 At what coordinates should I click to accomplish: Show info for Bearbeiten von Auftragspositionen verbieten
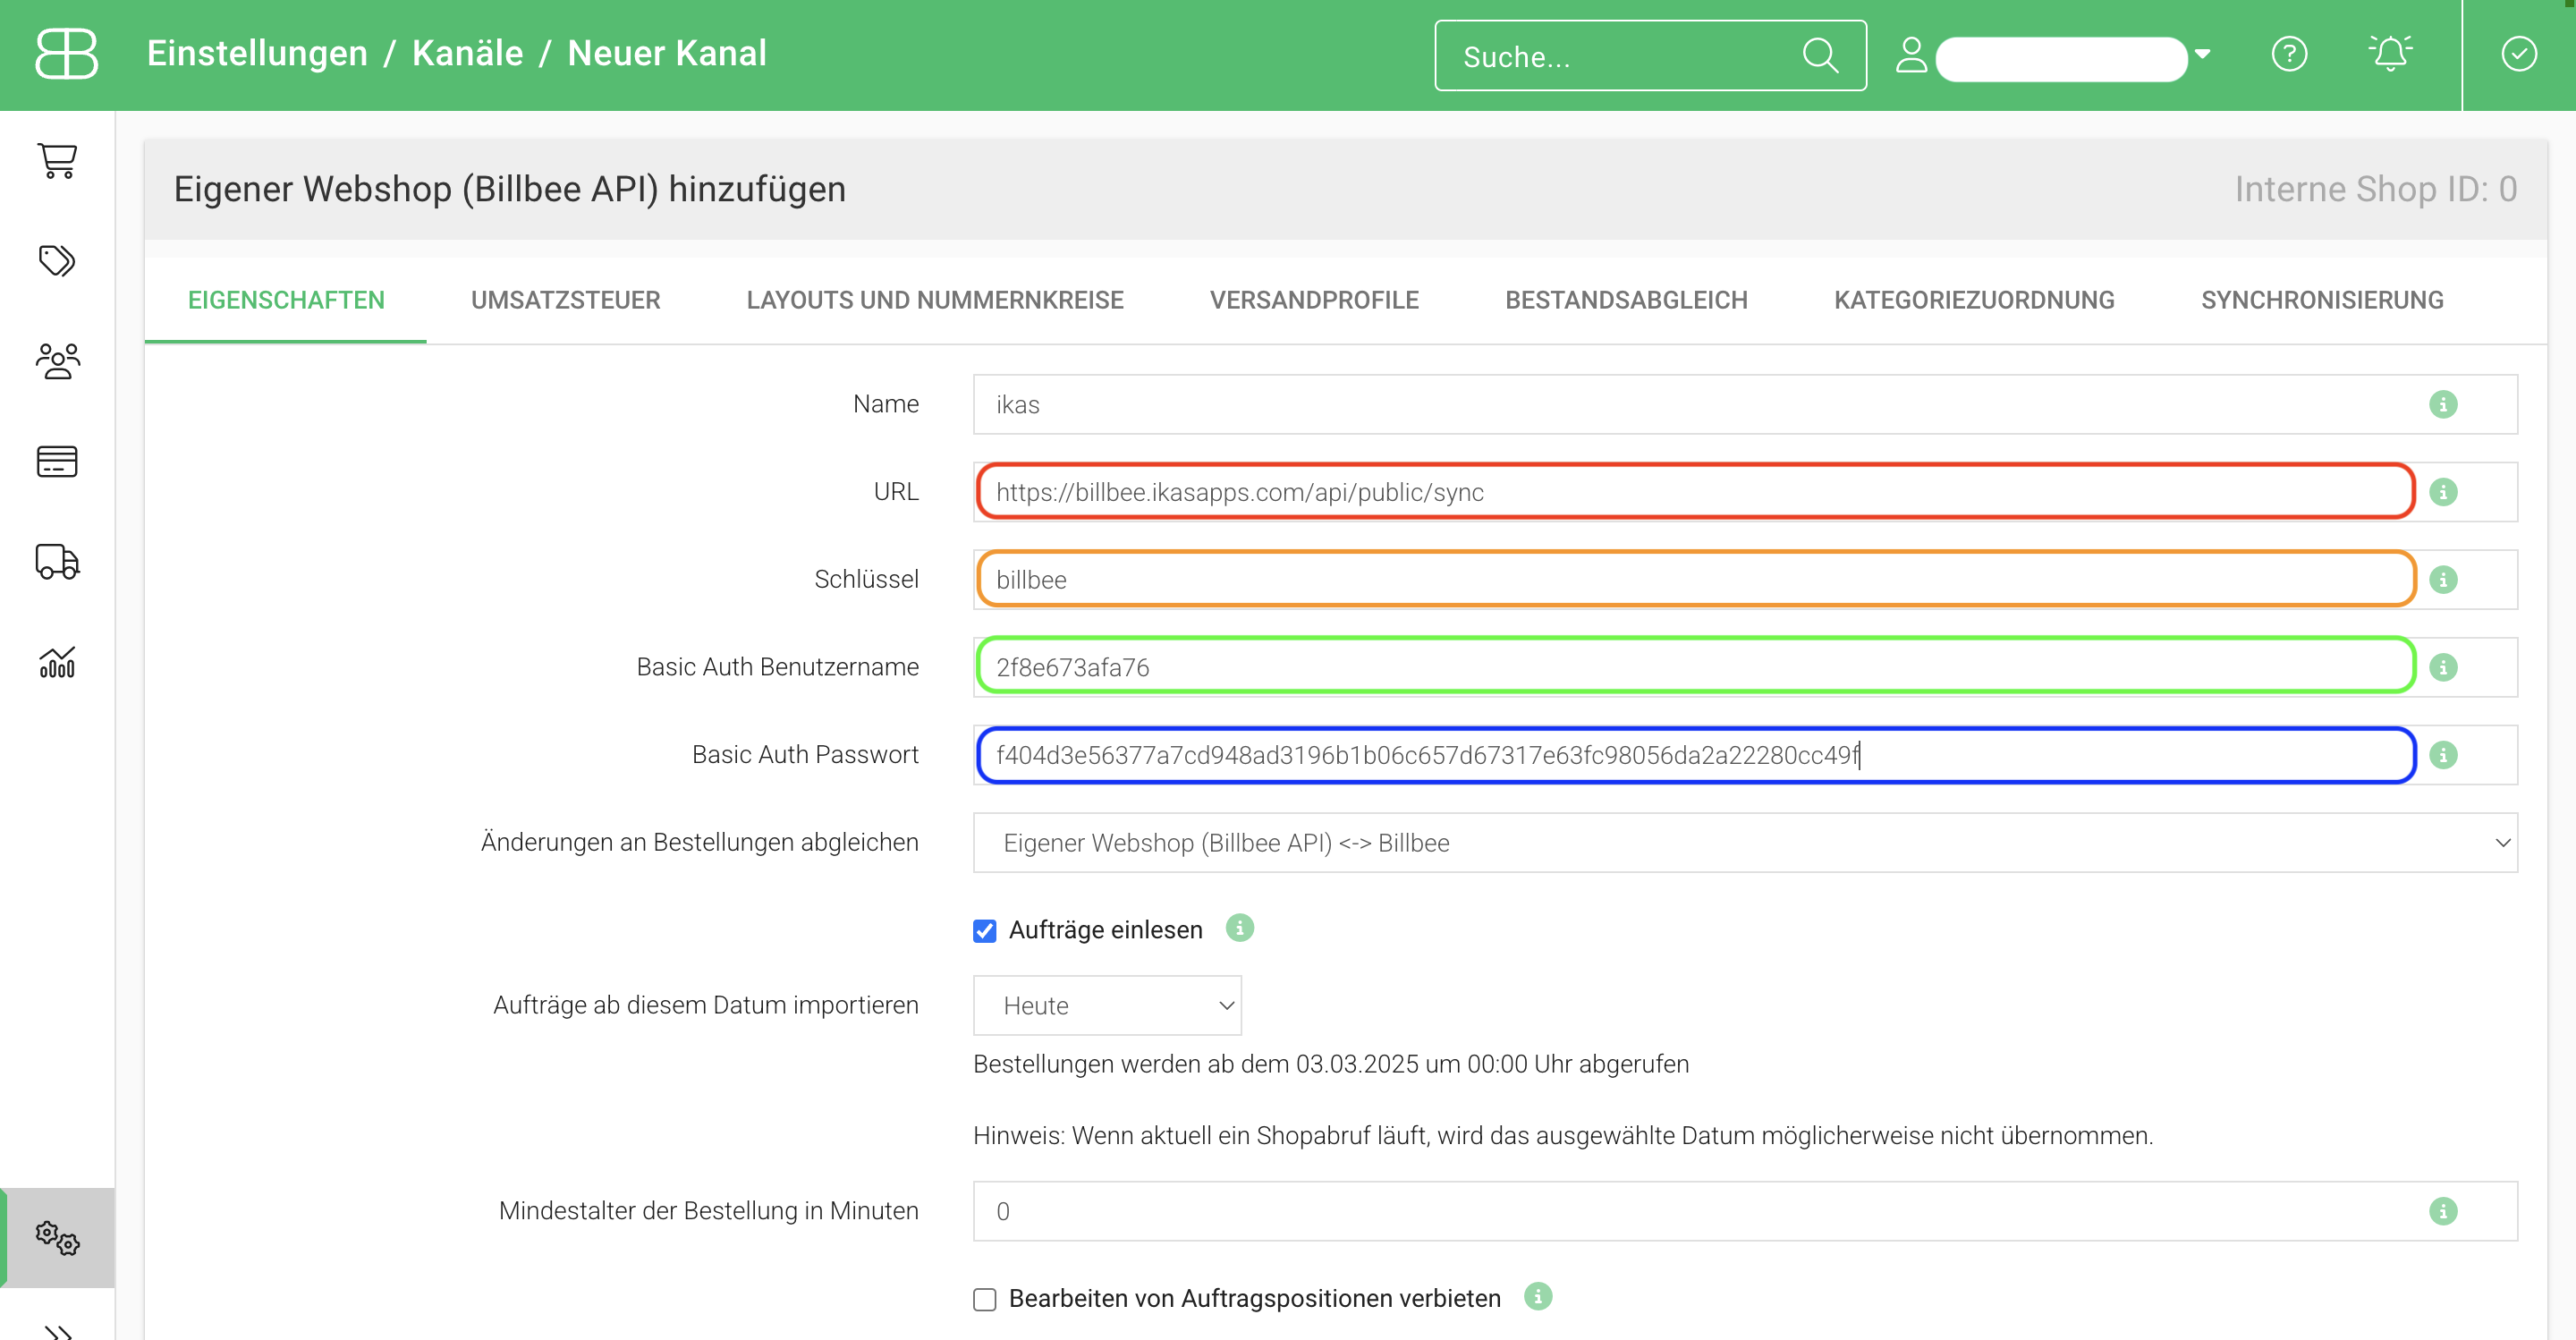point(1537,1296)
